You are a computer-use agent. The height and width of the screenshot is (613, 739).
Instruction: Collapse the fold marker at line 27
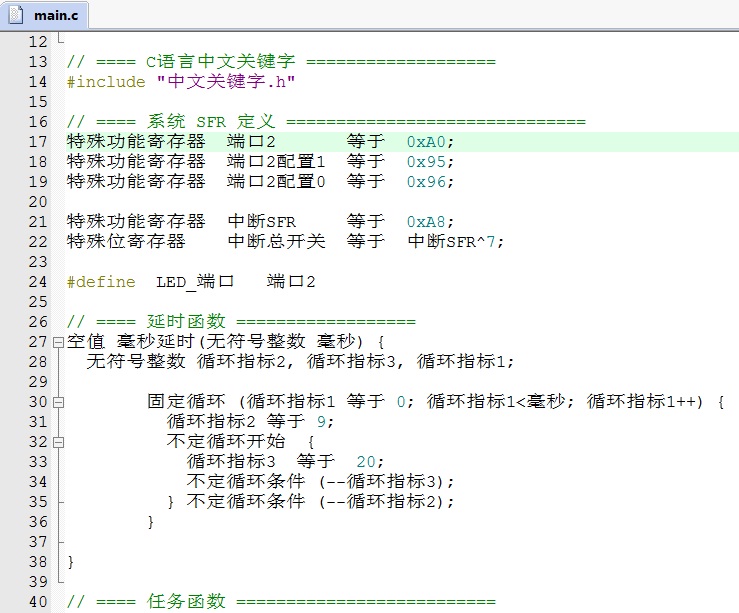coord(58,342)
